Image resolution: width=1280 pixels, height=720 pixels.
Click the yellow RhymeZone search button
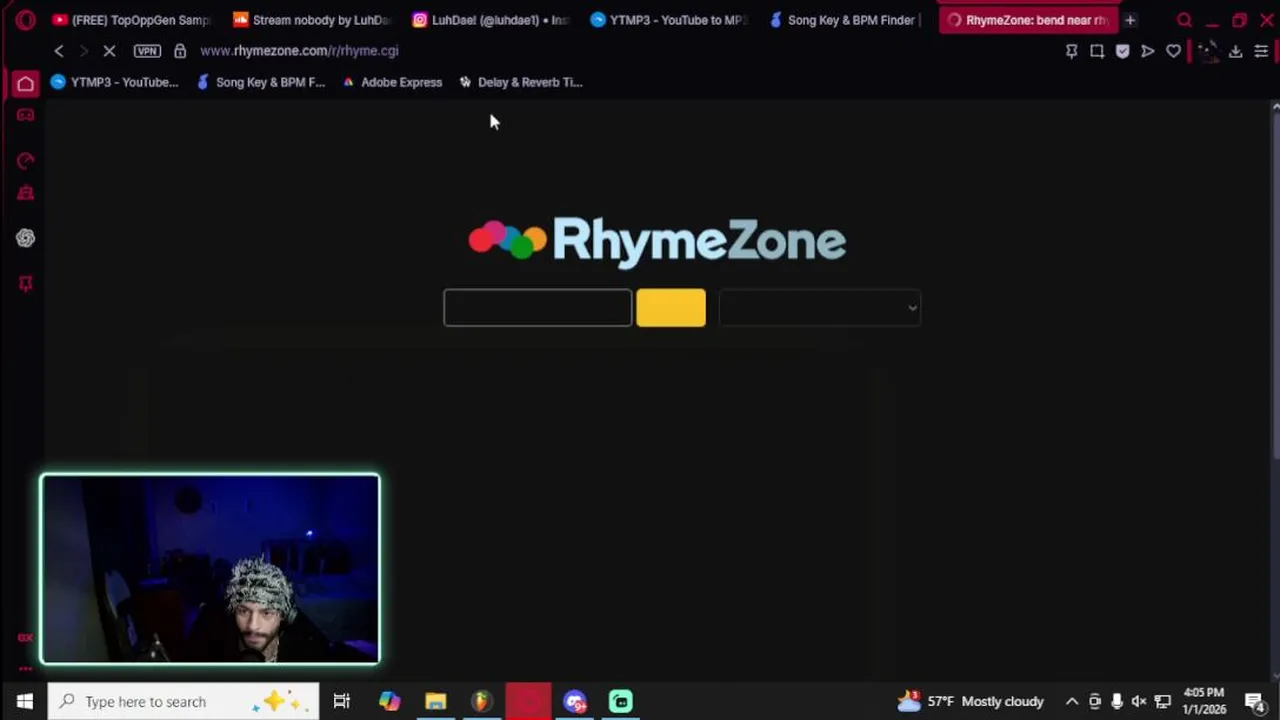coord(671,308)
